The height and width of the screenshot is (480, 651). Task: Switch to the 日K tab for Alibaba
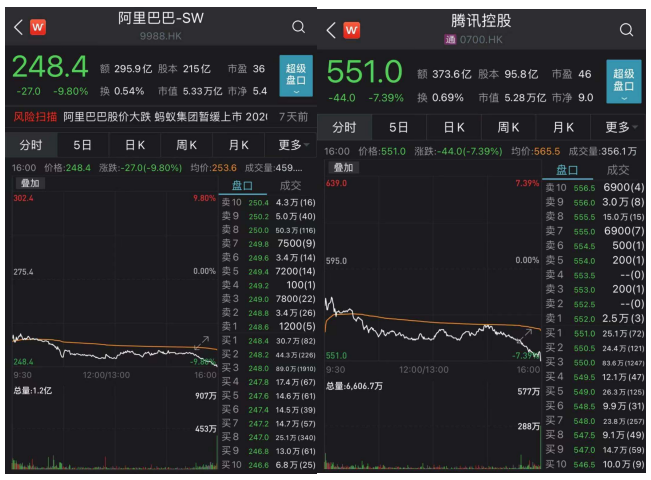(135, 145)
